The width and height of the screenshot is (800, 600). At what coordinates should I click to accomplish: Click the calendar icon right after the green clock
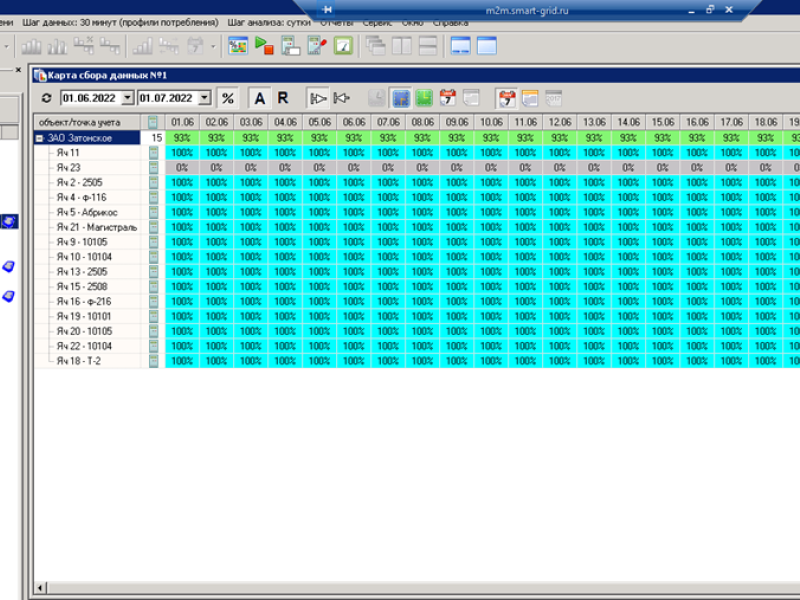click(447, 98)
